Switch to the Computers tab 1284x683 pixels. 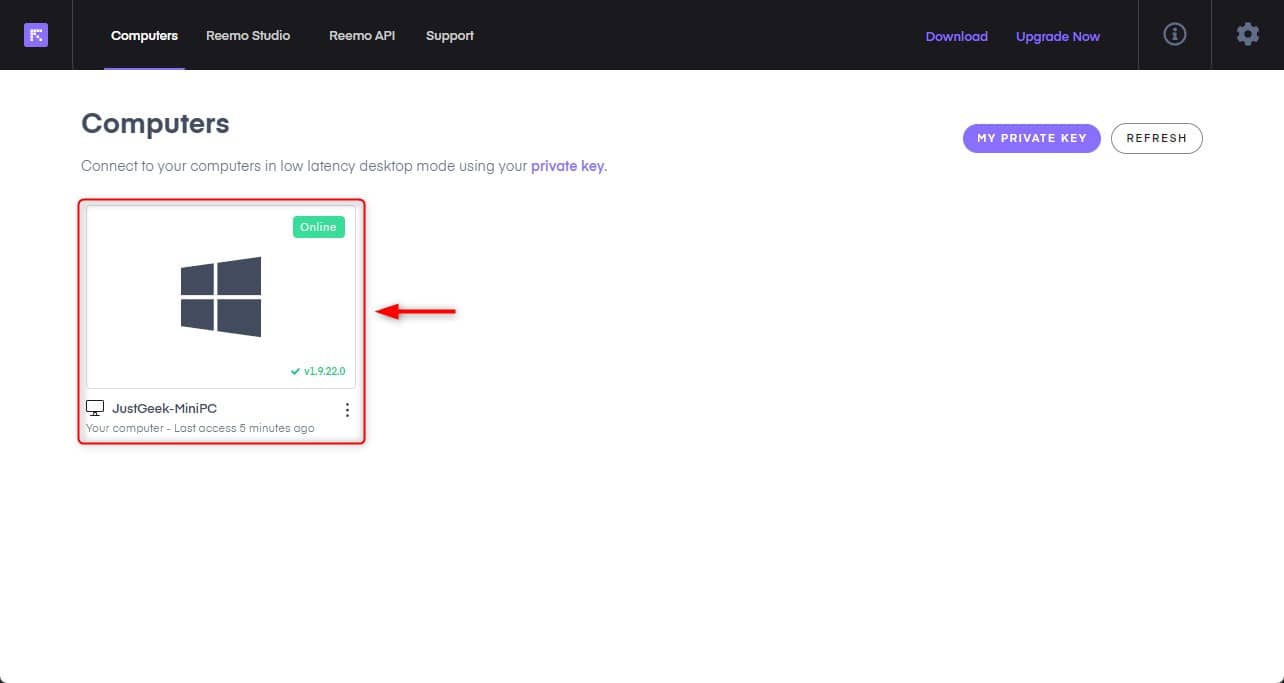click(x=144, y=35)
